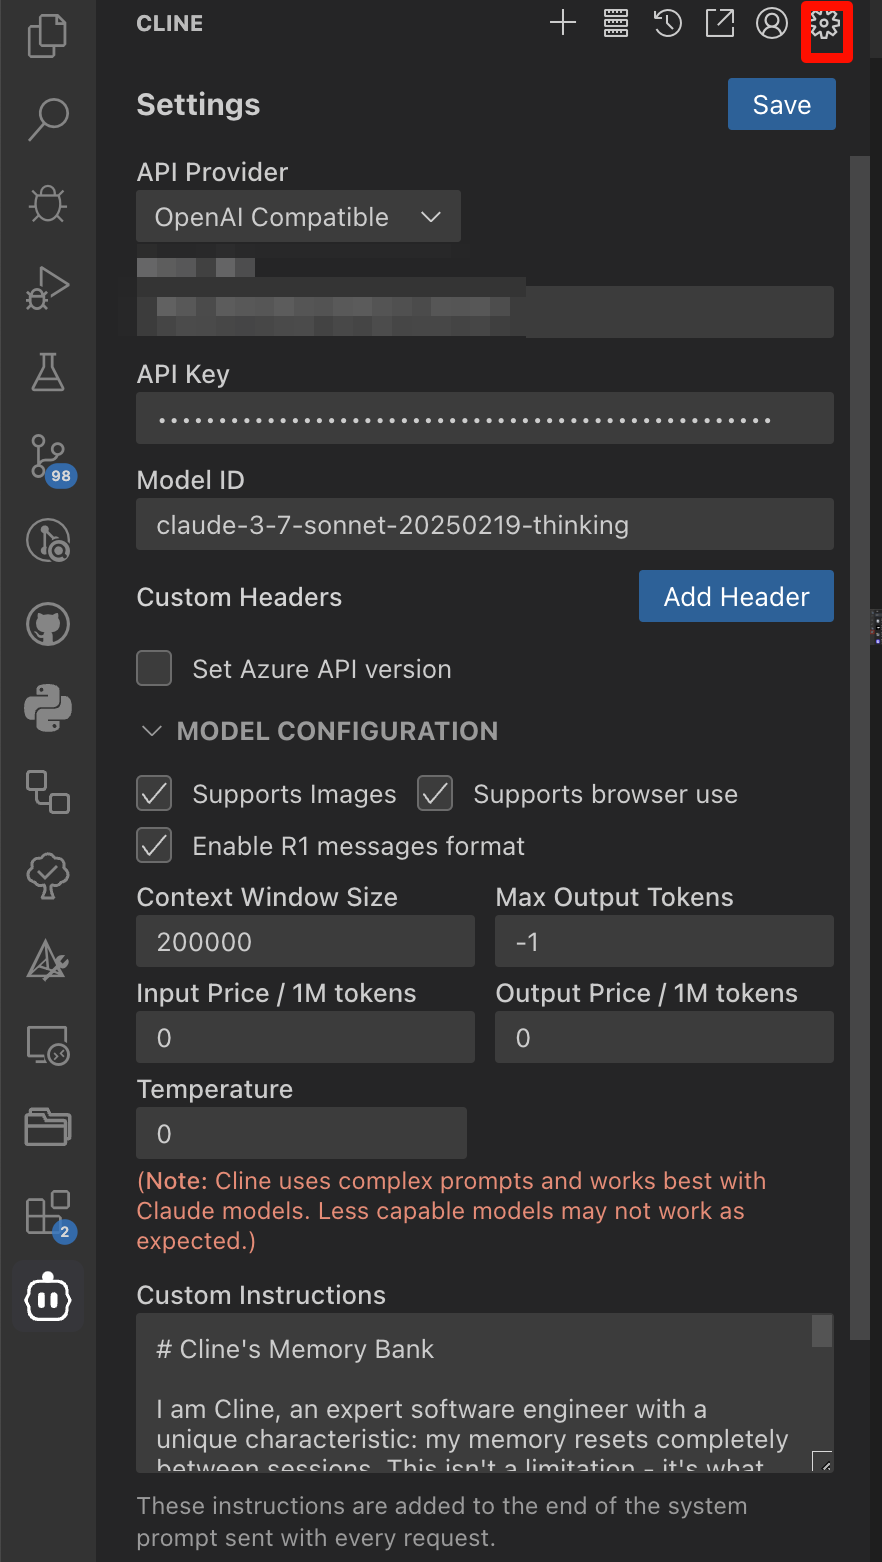Open the Git graph inspect icon view
The width and height of the screenshot is (882, 1562).
[48, 541]
